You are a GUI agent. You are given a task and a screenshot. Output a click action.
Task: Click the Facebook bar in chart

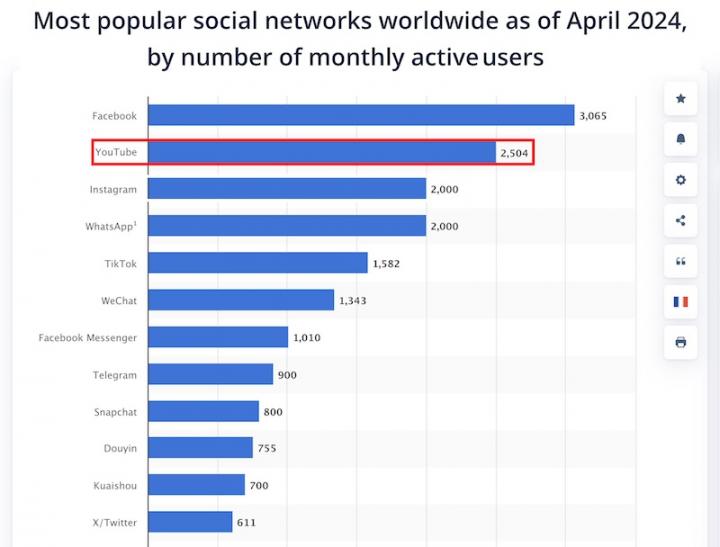[x=361, y=115]
